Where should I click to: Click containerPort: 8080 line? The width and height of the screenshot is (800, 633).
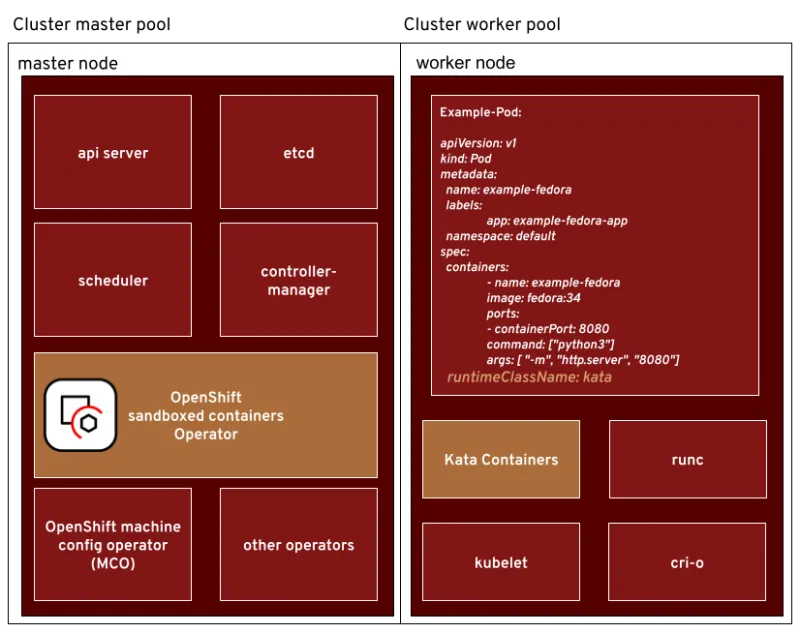548,328
